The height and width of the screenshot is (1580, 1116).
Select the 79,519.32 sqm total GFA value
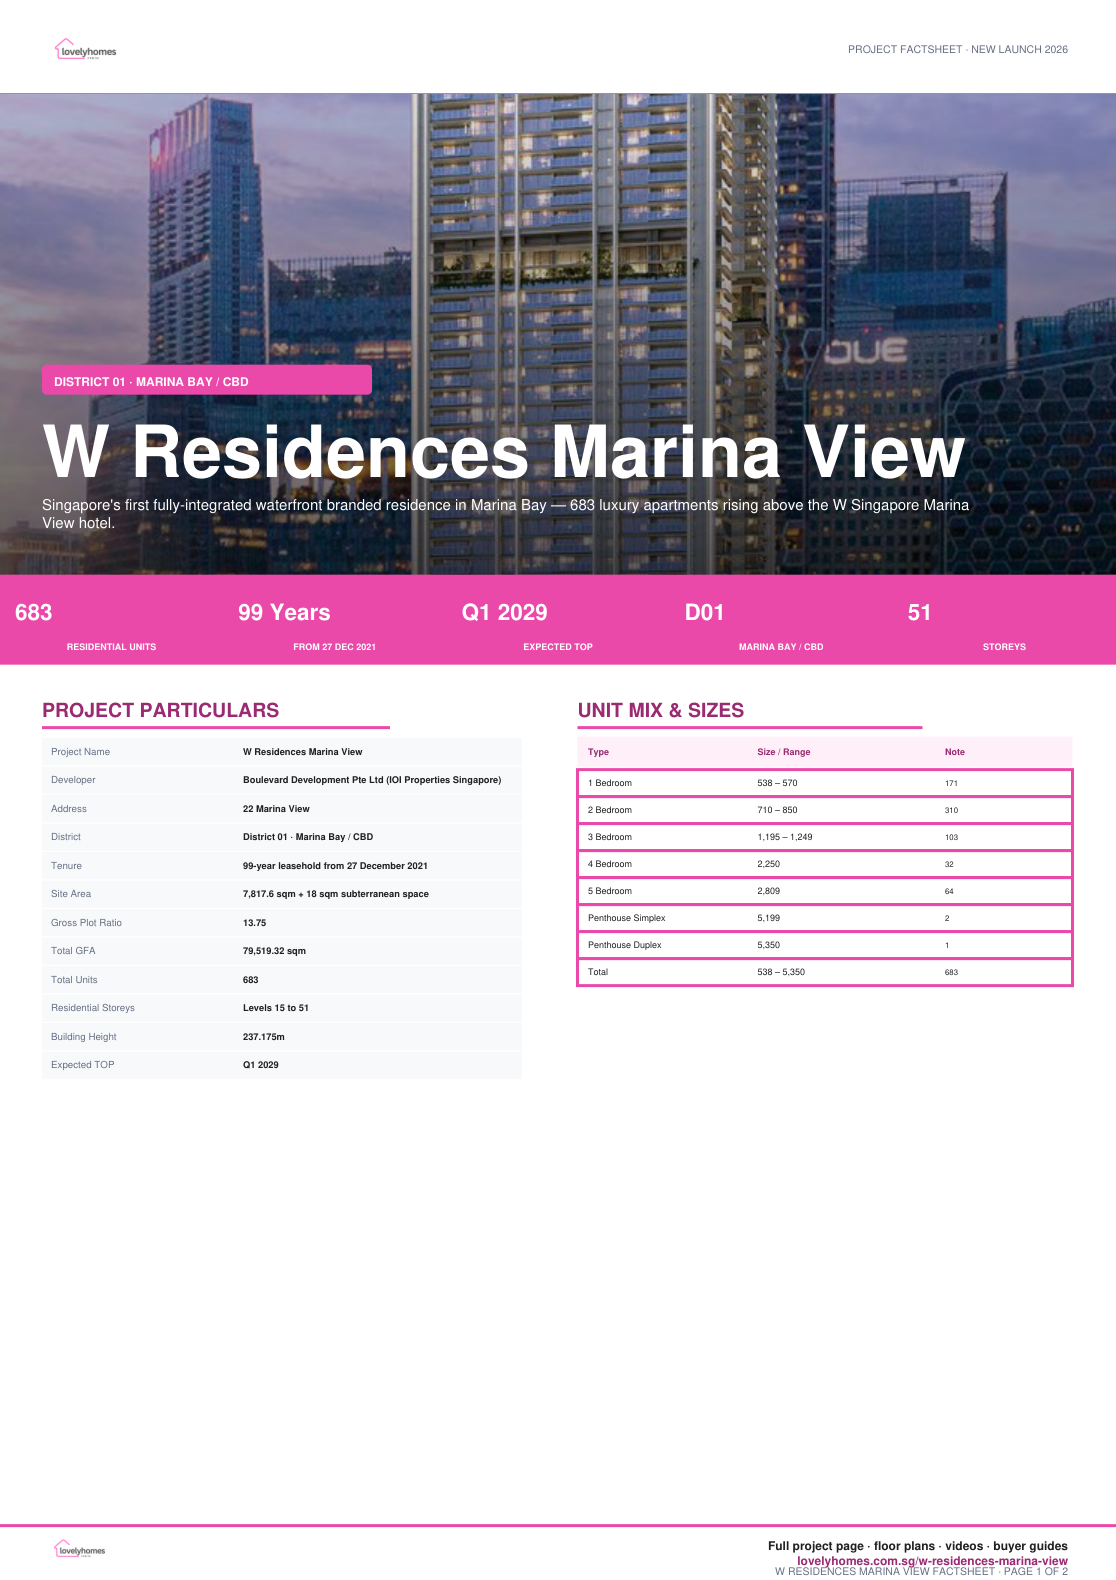tap(274, 951)
